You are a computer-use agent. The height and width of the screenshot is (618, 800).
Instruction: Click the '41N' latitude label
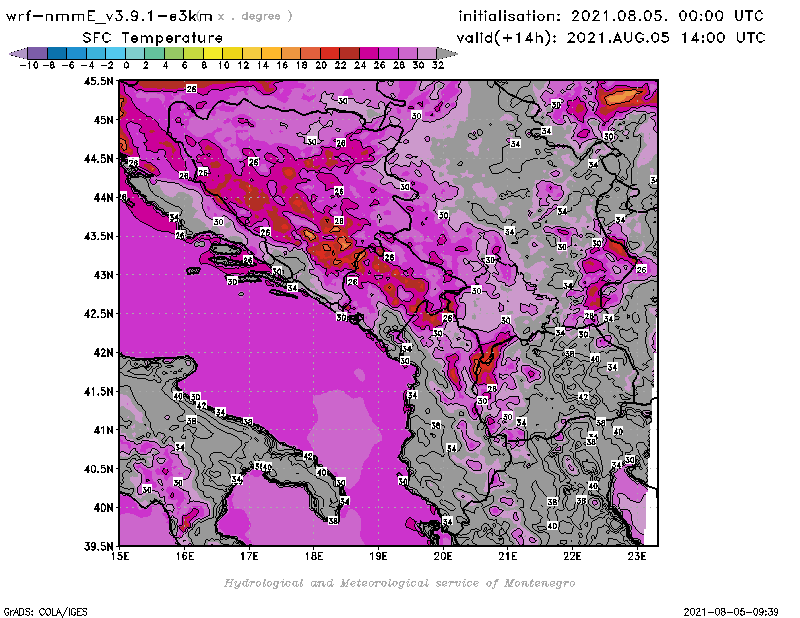click(103, 430)
